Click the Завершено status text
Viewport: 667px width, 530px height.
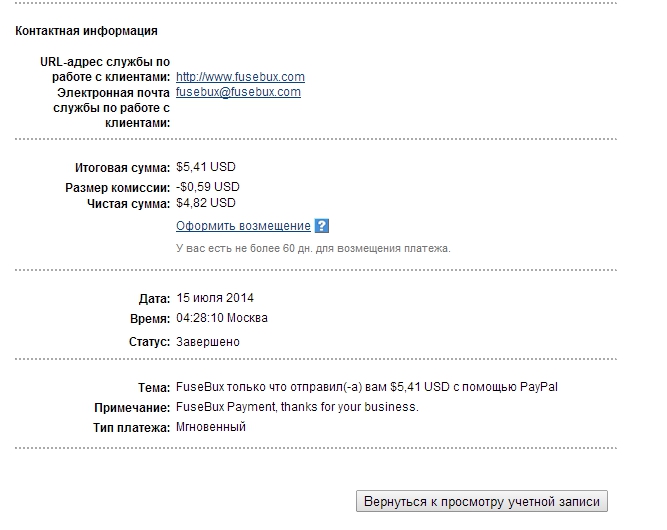(208, 342)
